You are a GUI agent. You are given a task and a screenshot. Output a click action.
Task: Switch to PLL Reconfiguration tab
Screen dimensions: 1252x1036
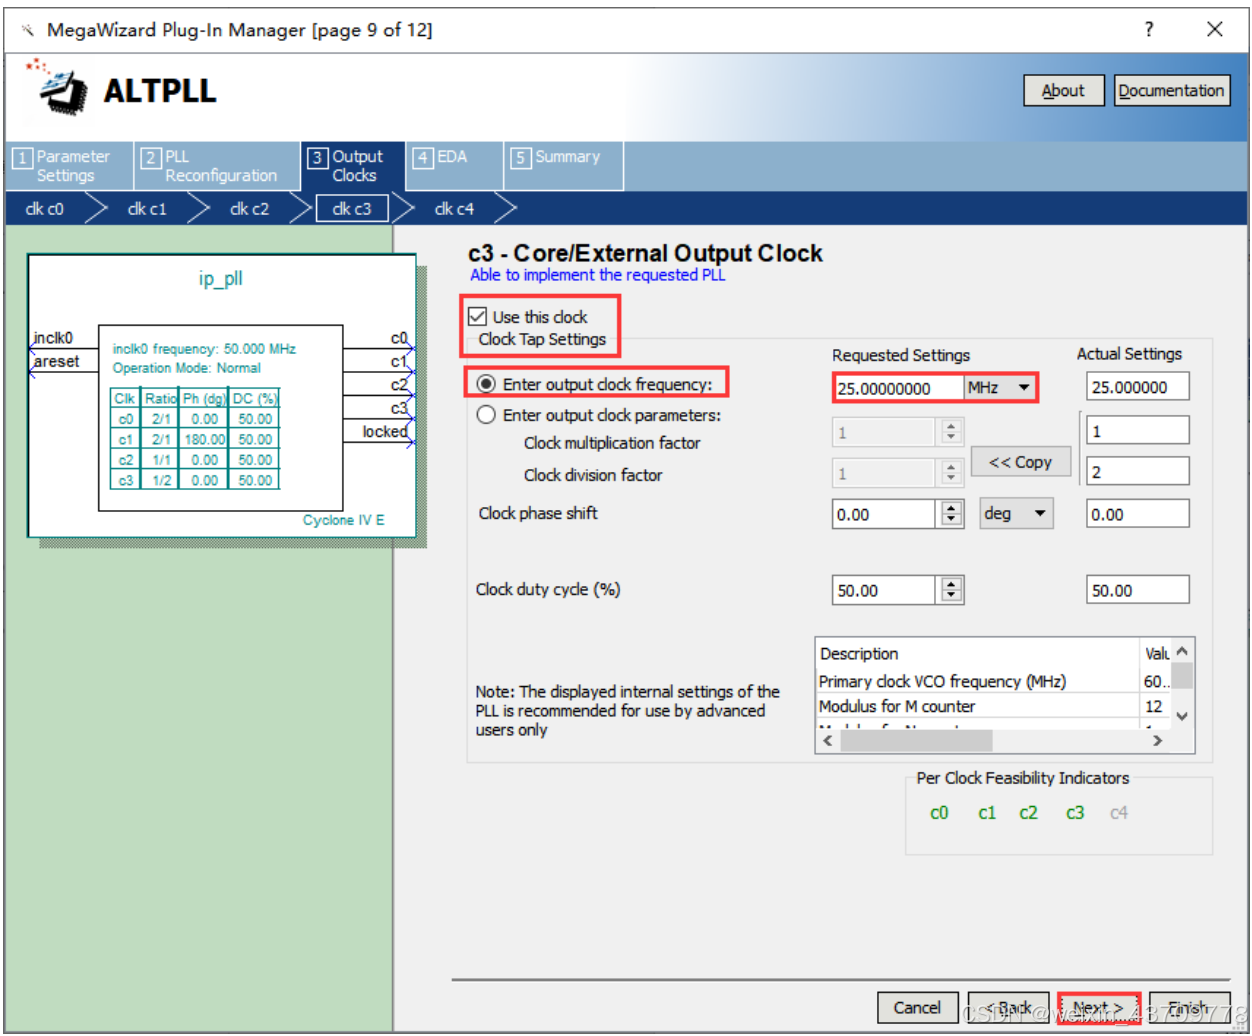217,166
